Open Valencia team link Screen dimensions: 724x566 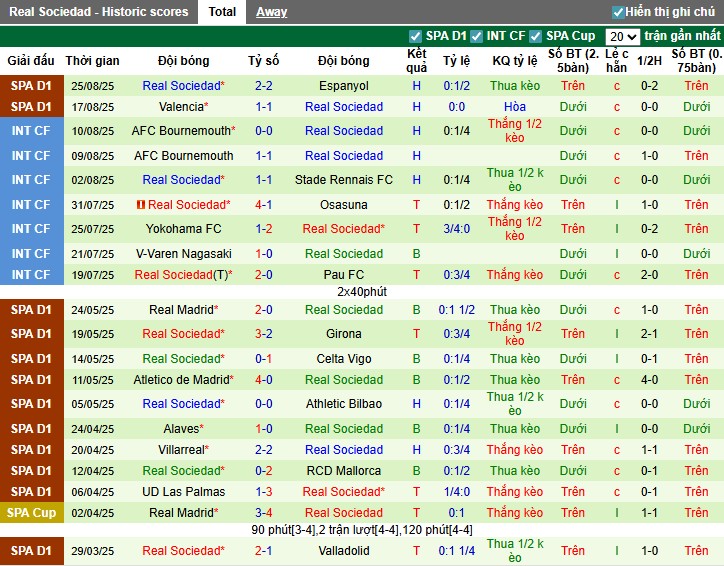click(x=181, y=107)
